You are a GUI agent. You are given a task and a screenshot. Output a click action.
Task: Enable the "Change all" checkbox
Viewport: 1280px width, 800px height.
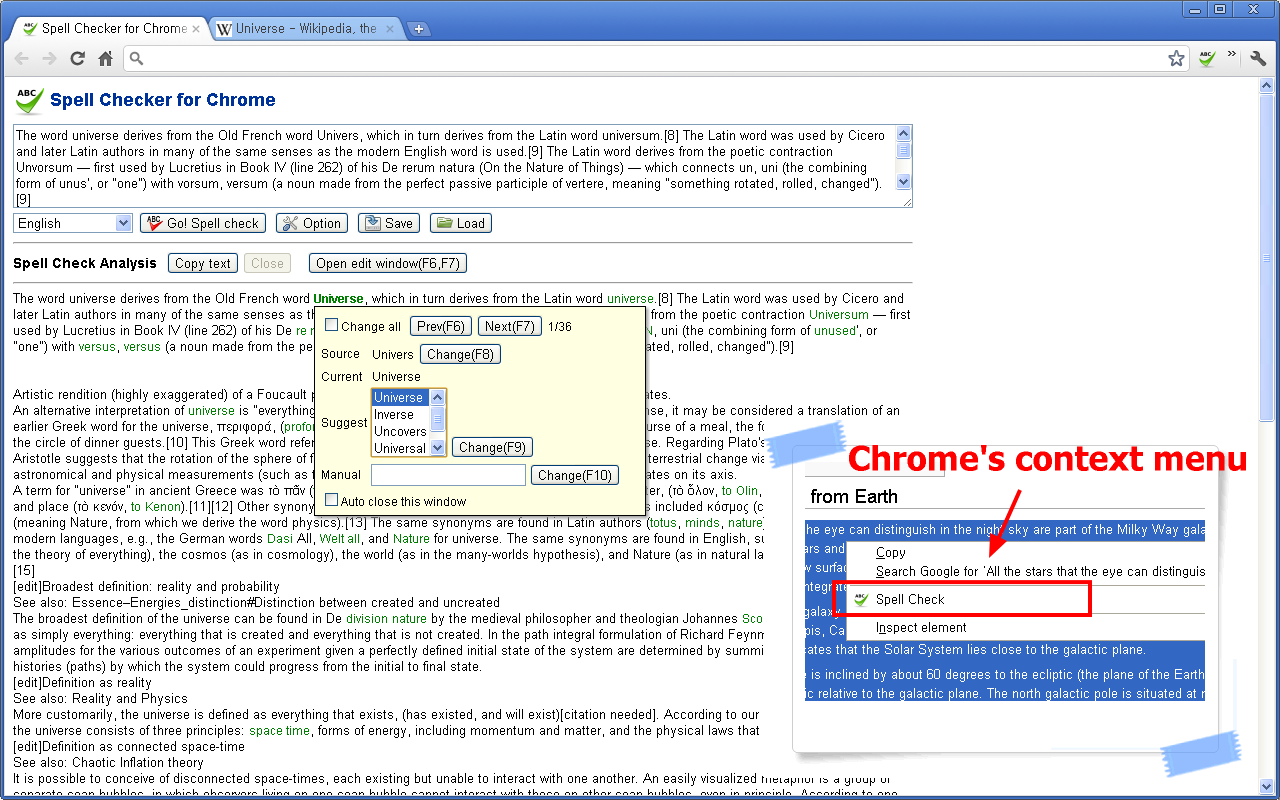(331, 325)
